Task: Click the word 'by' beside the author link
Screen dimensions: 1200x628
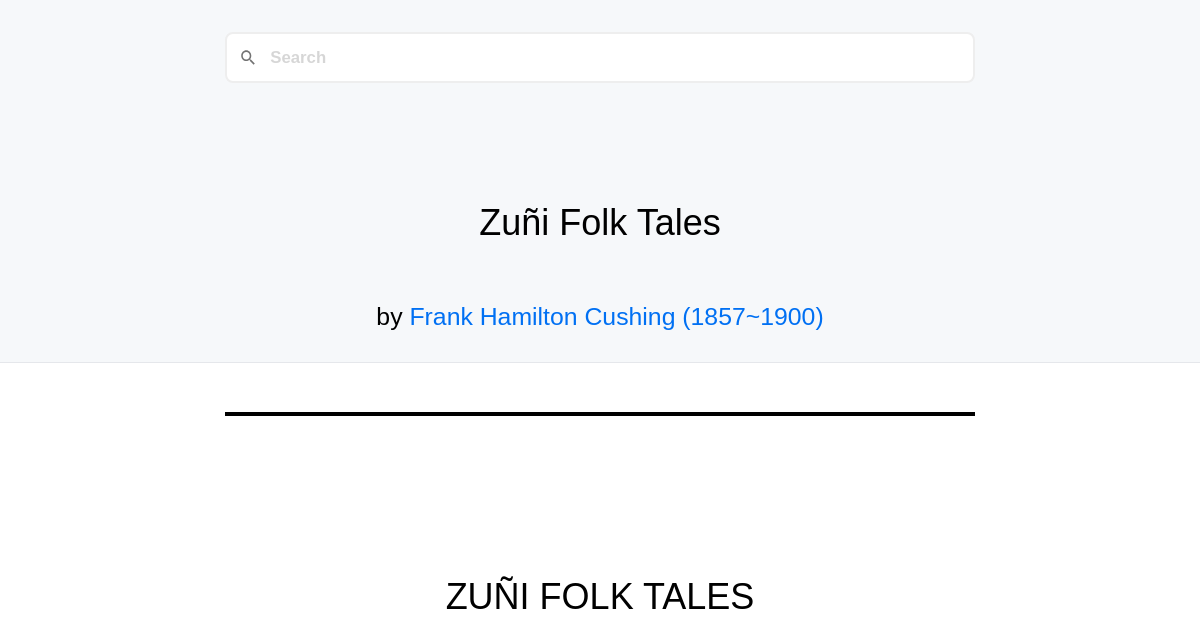Action: point(391,317)
